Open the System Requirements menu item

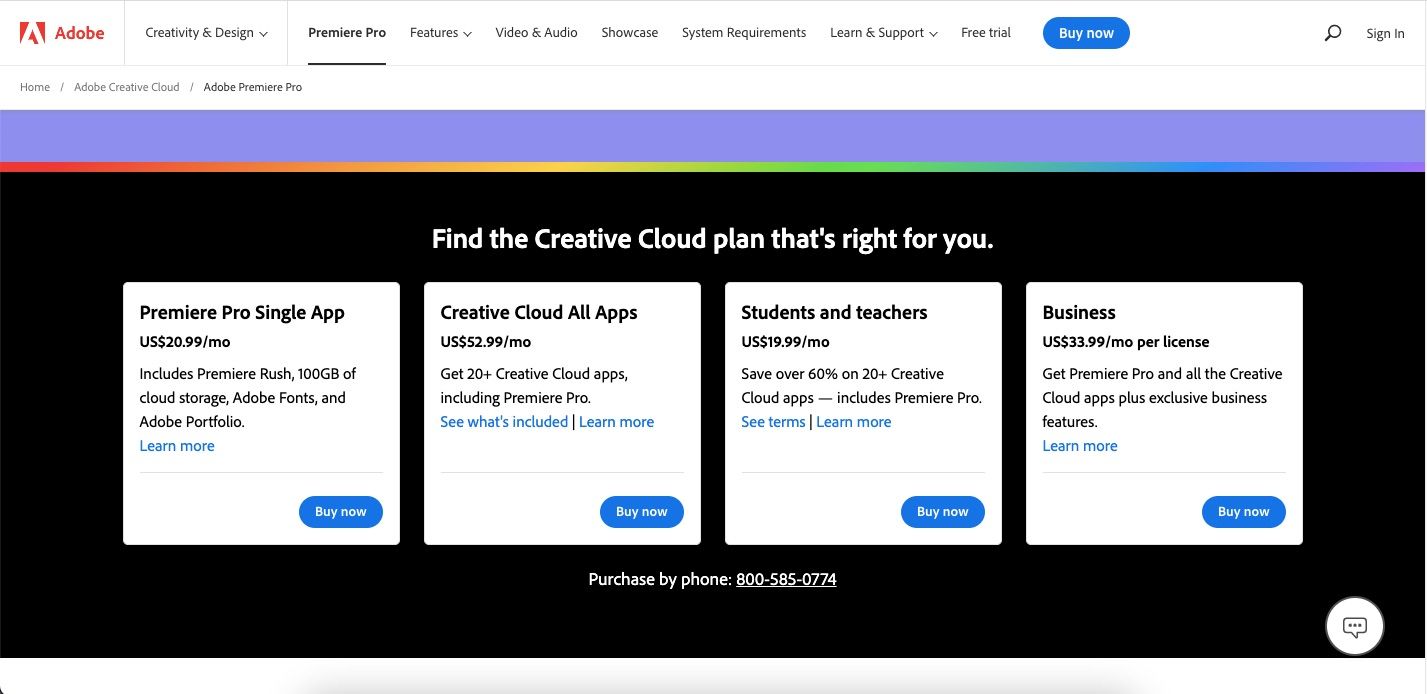click(744, 33)
